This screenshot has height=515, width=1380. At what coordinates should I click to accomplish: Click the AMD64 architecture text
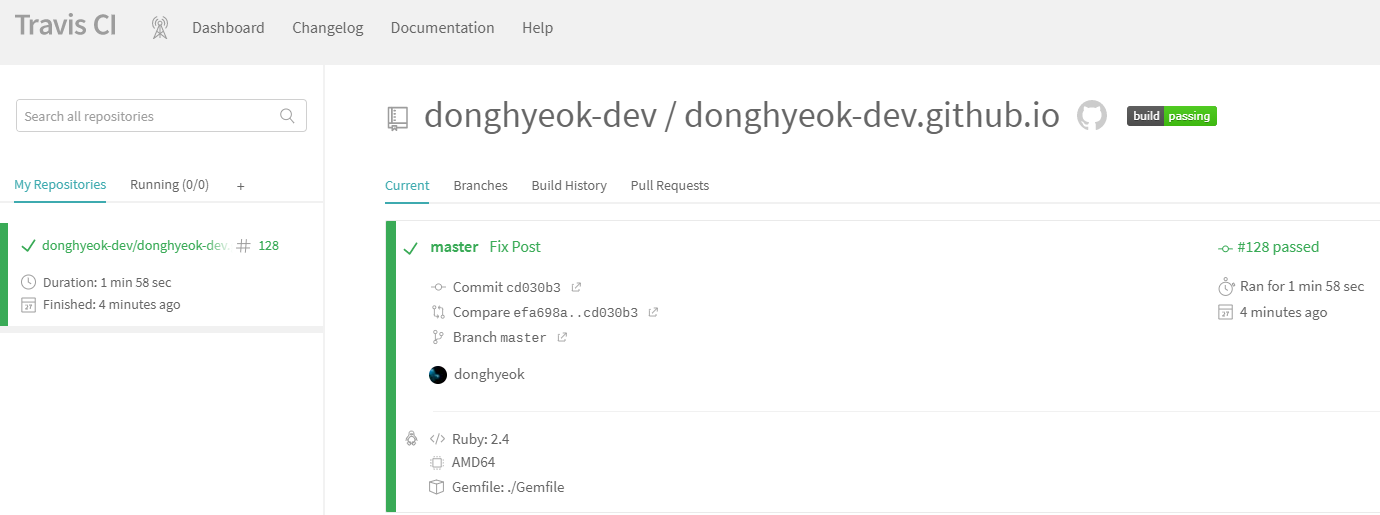coord(473,462)
